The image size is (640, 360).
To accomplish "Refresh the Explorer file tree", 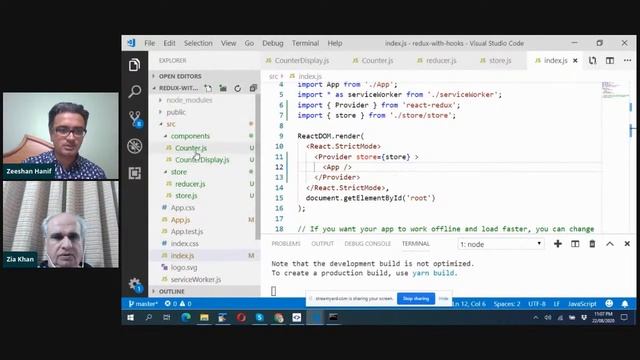I will (238, 88).
